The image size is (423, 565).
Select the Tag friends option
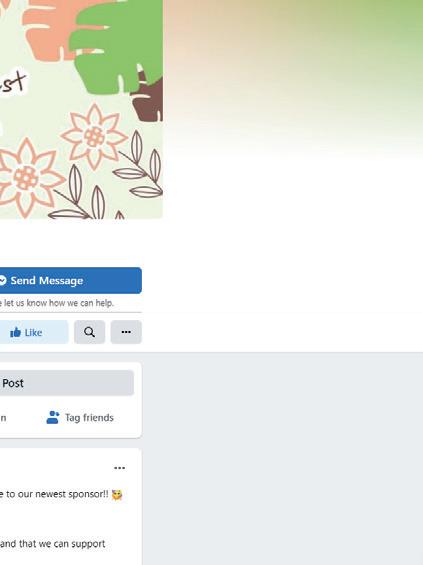[x=80, y=417]
